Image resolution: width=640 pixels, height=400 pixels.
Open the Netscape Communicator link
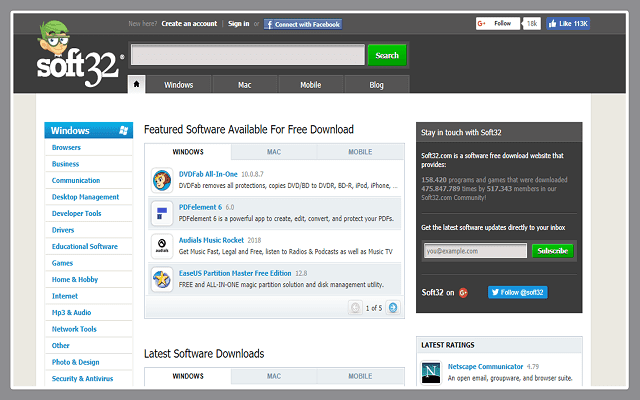click(485, 367)
